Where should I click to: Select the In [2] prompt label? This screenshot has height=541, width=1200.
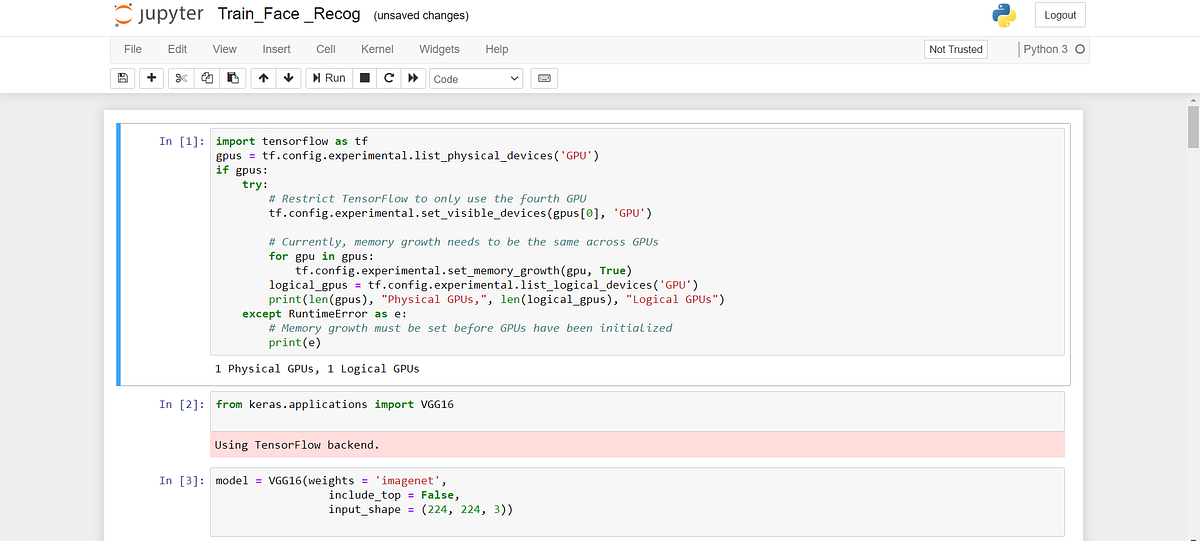pyautogui.click(x=182, y=404)
